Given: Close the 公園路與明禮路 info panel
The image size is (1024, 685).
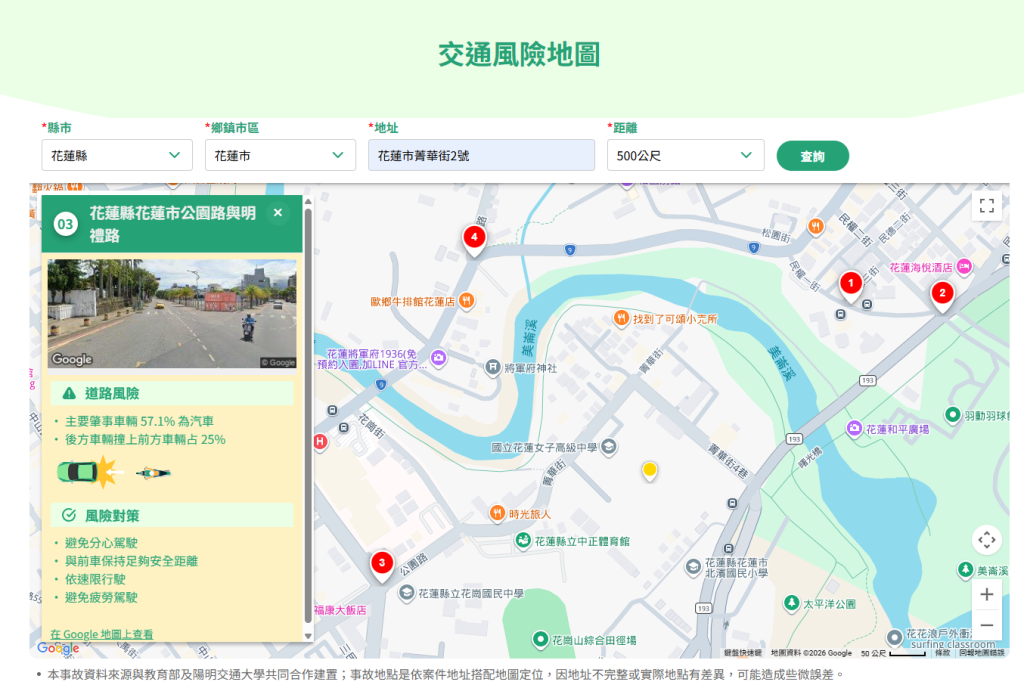Looking at the screenshot, I should click(278, 212).
